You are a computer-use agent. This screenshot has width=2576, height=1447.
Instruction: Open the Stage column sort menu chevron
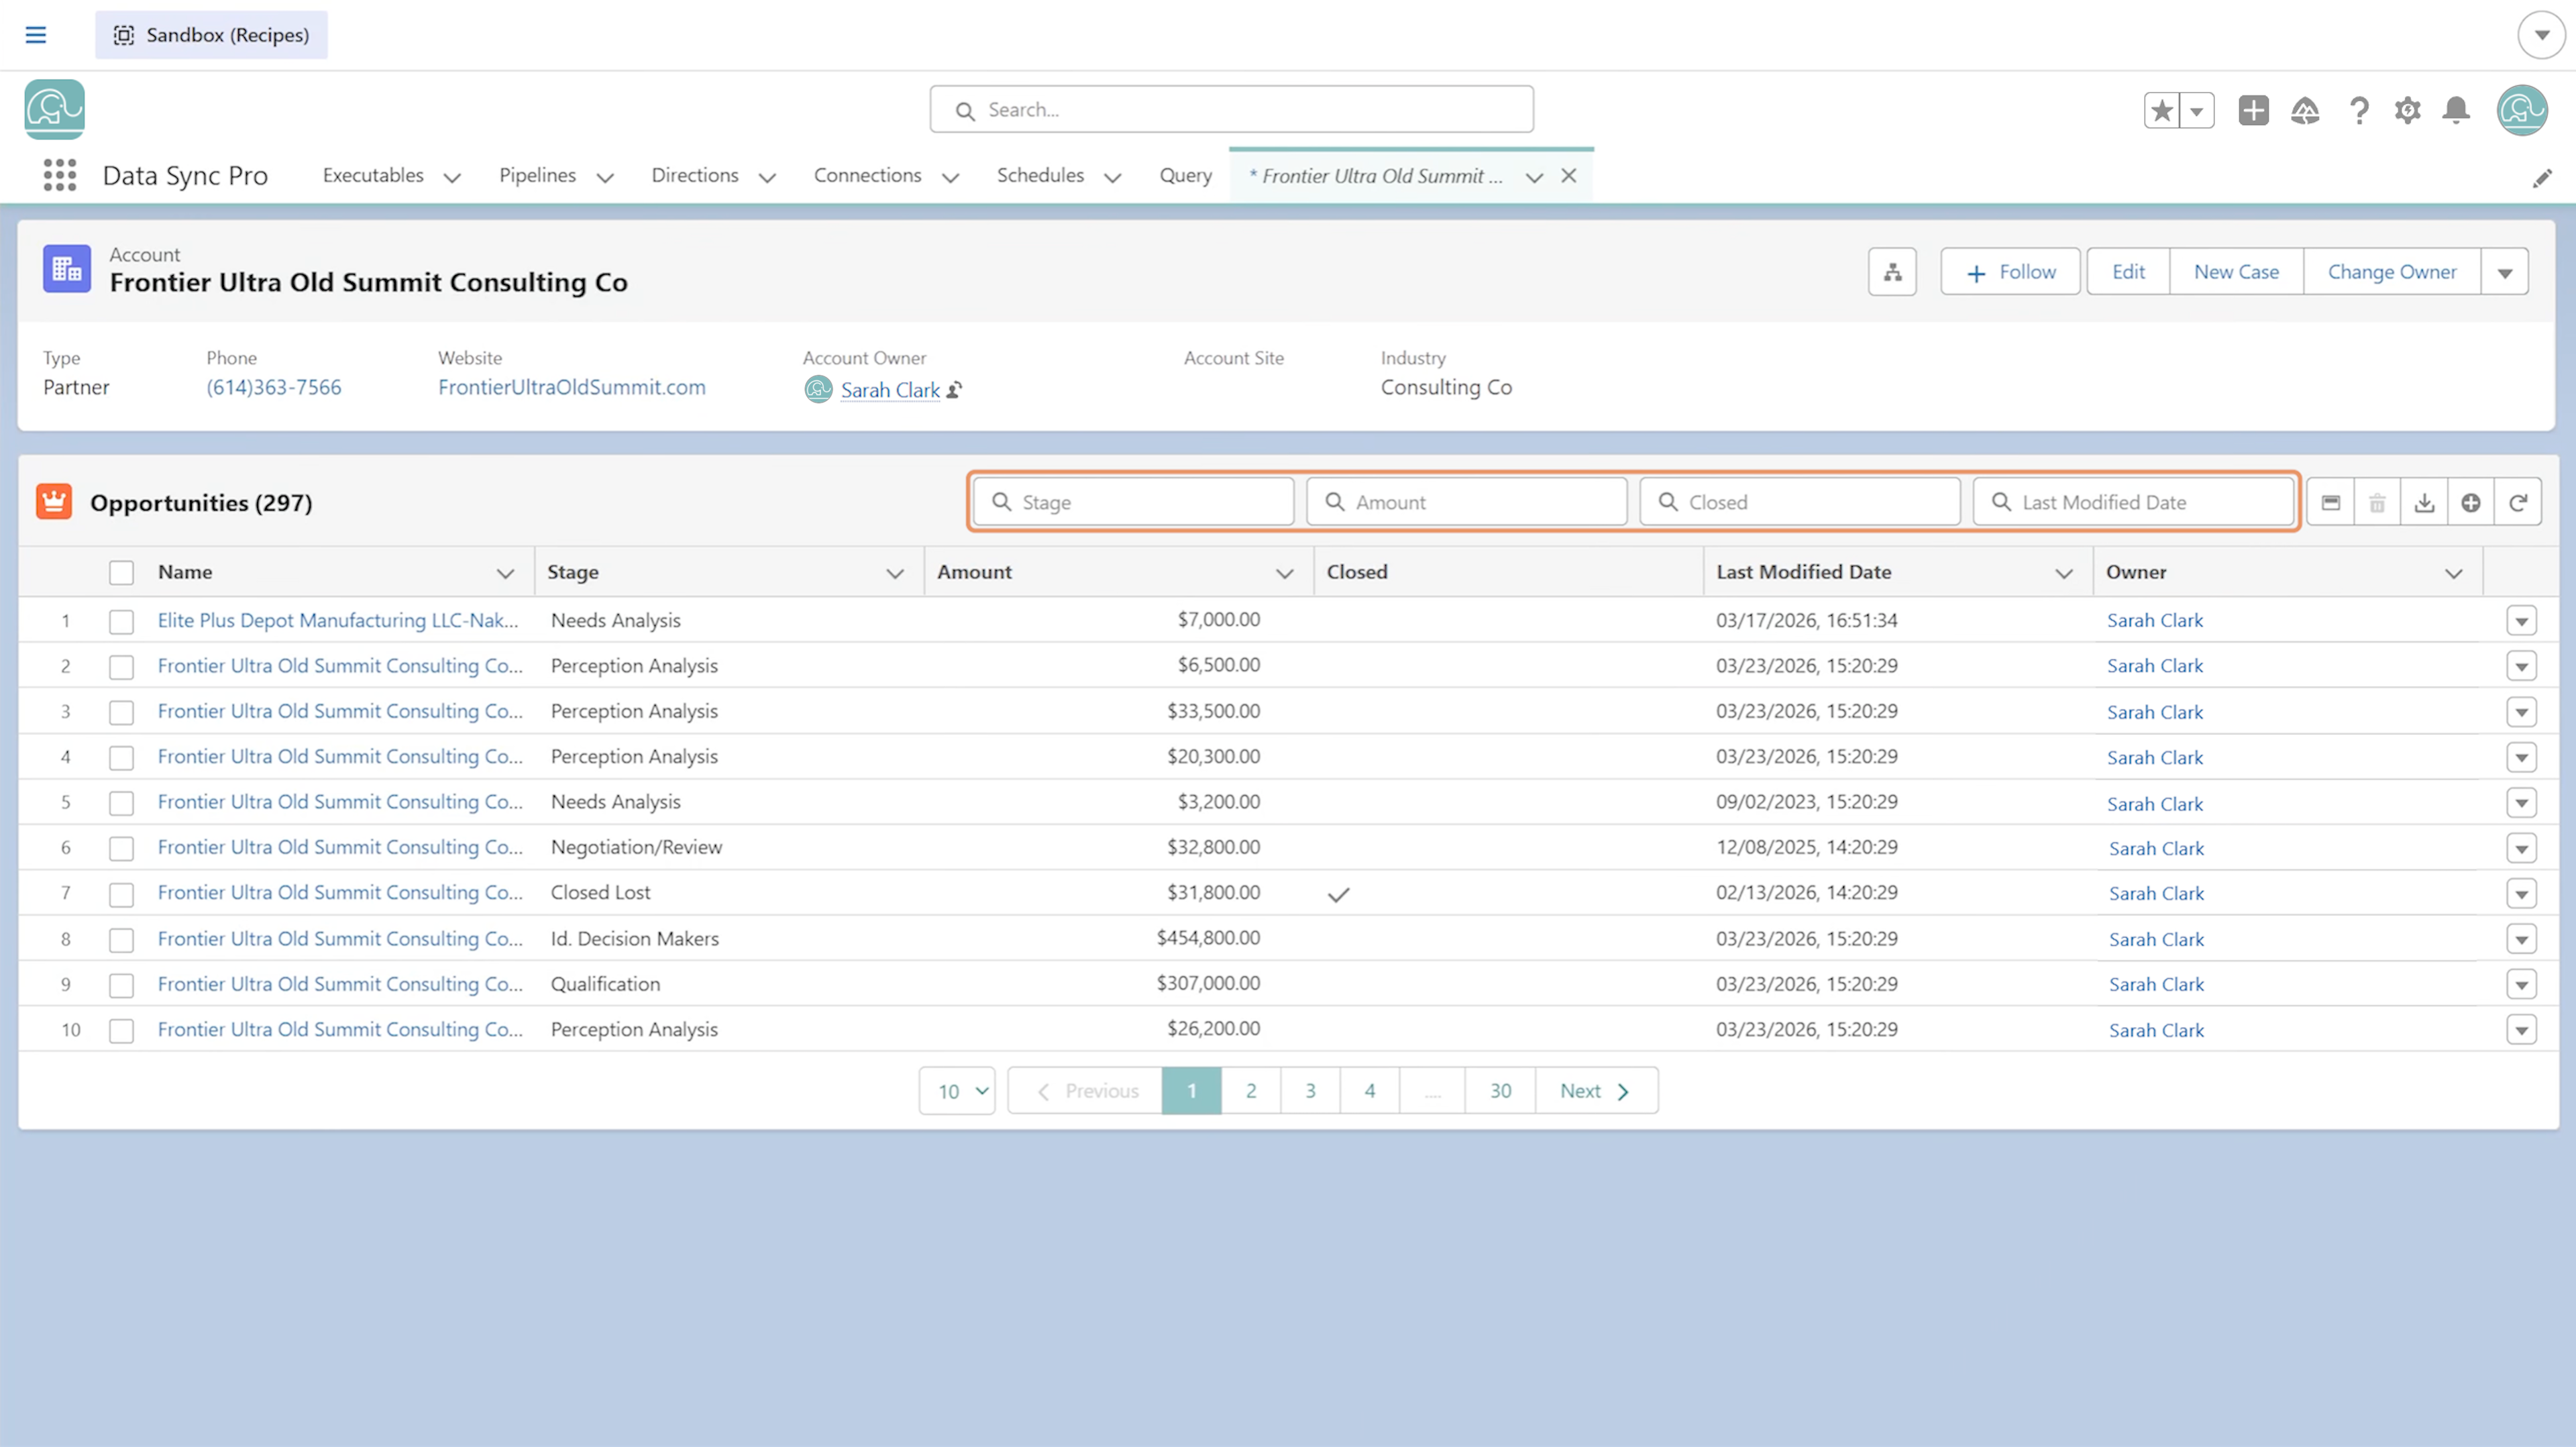[895, 573]
